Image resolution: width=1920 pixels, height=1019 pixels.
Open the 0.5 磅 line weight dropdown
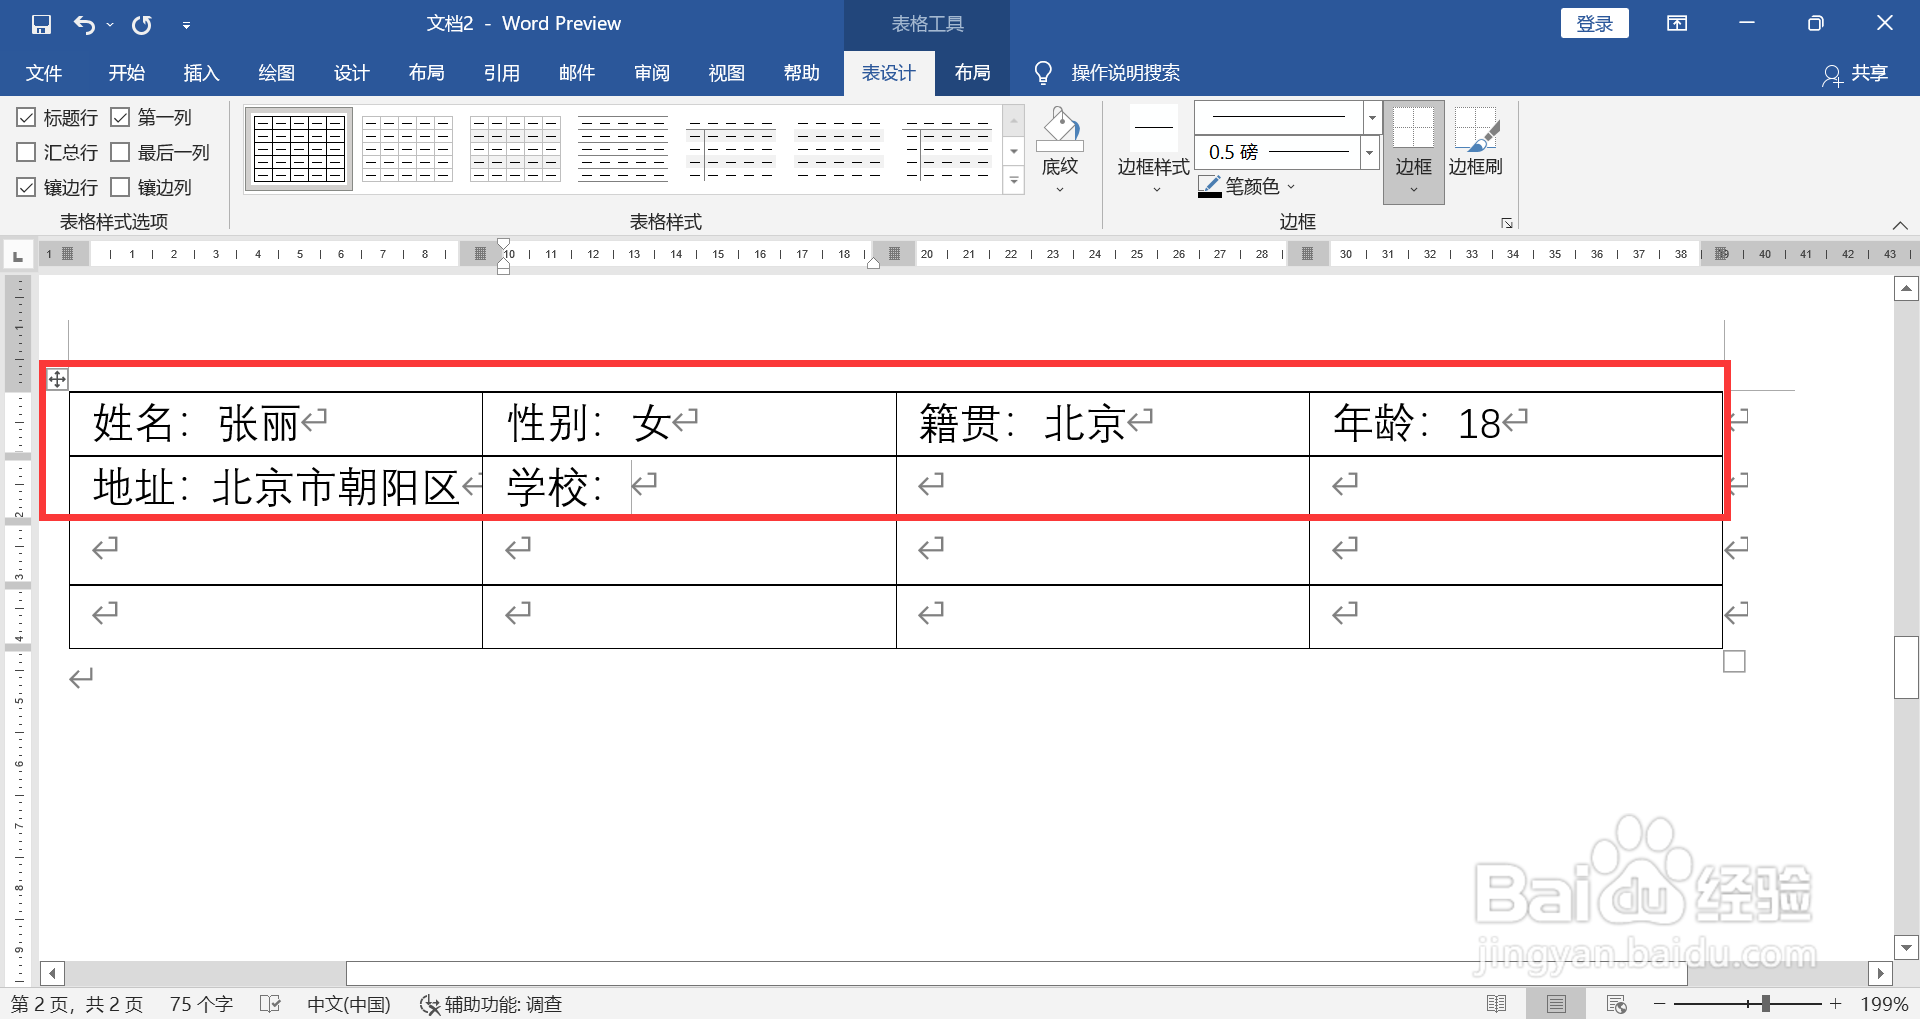pyautogui.click(x=1370, y=152)
